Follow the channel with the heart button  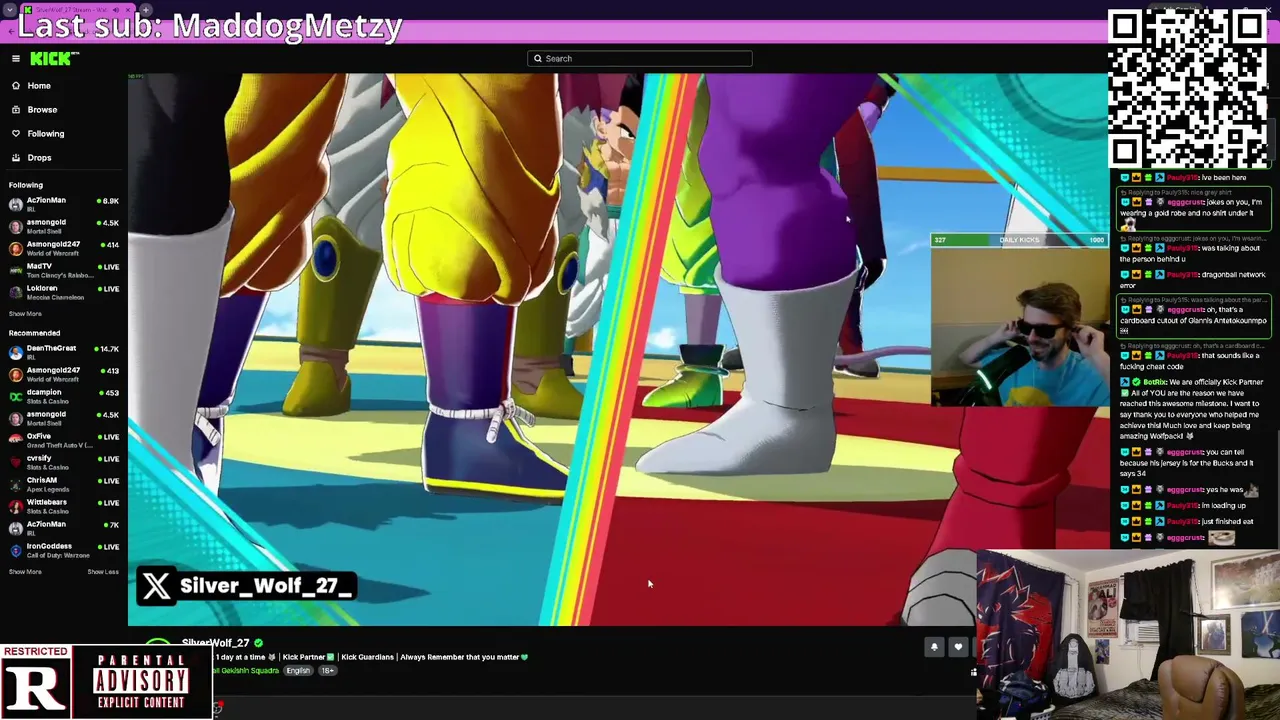click(958, 647)
